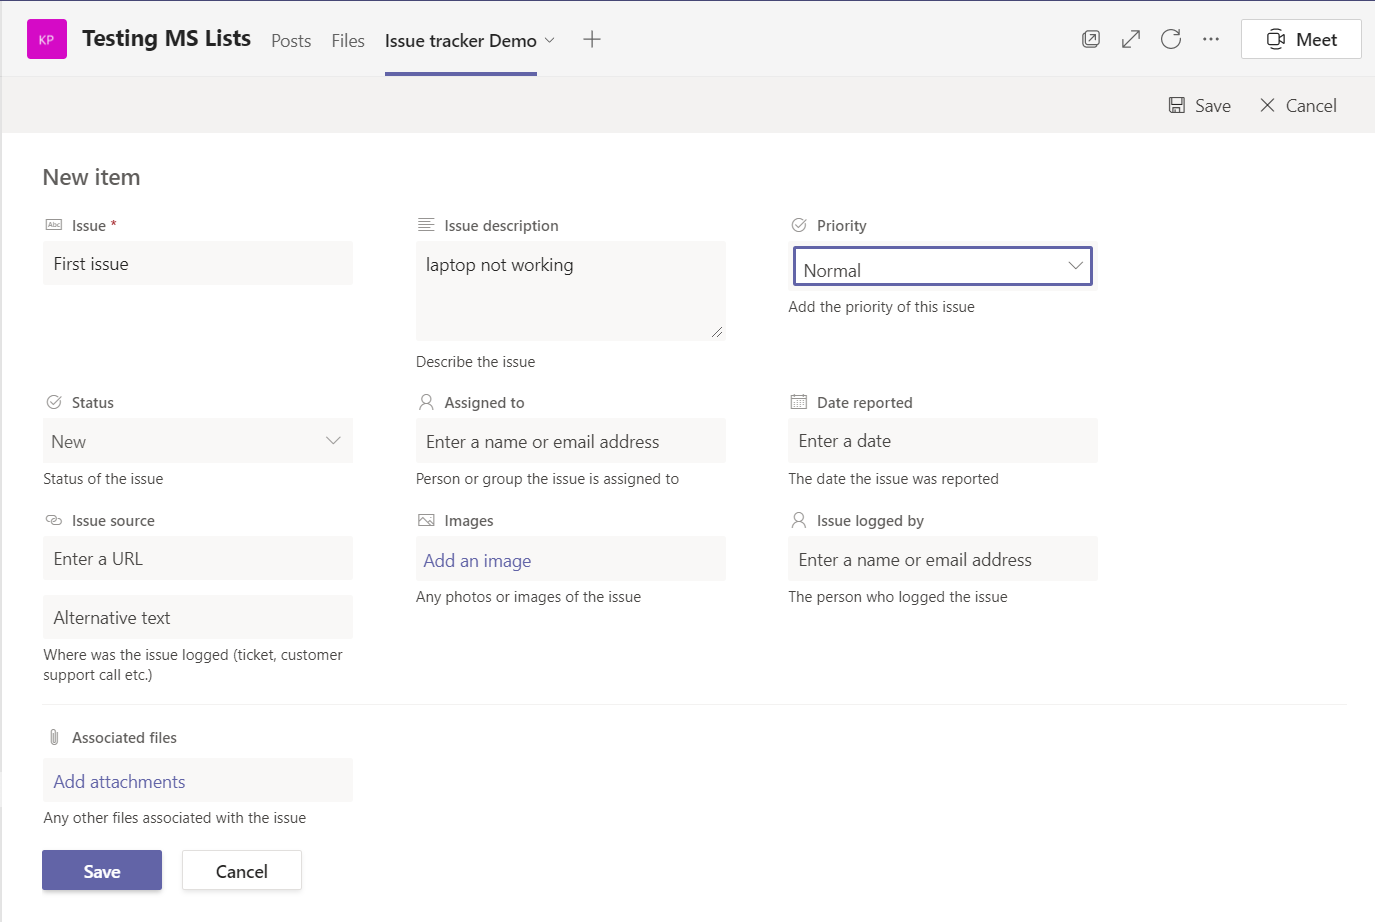Click the KP team avatar icon

click(46, 40)
